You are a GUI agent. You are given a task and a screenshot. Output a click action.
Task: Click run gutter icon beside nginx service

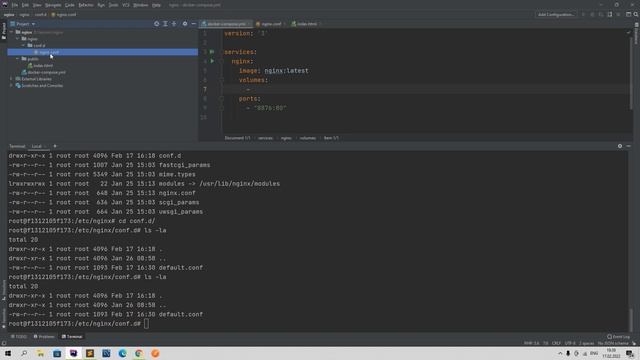pos(212,61)
